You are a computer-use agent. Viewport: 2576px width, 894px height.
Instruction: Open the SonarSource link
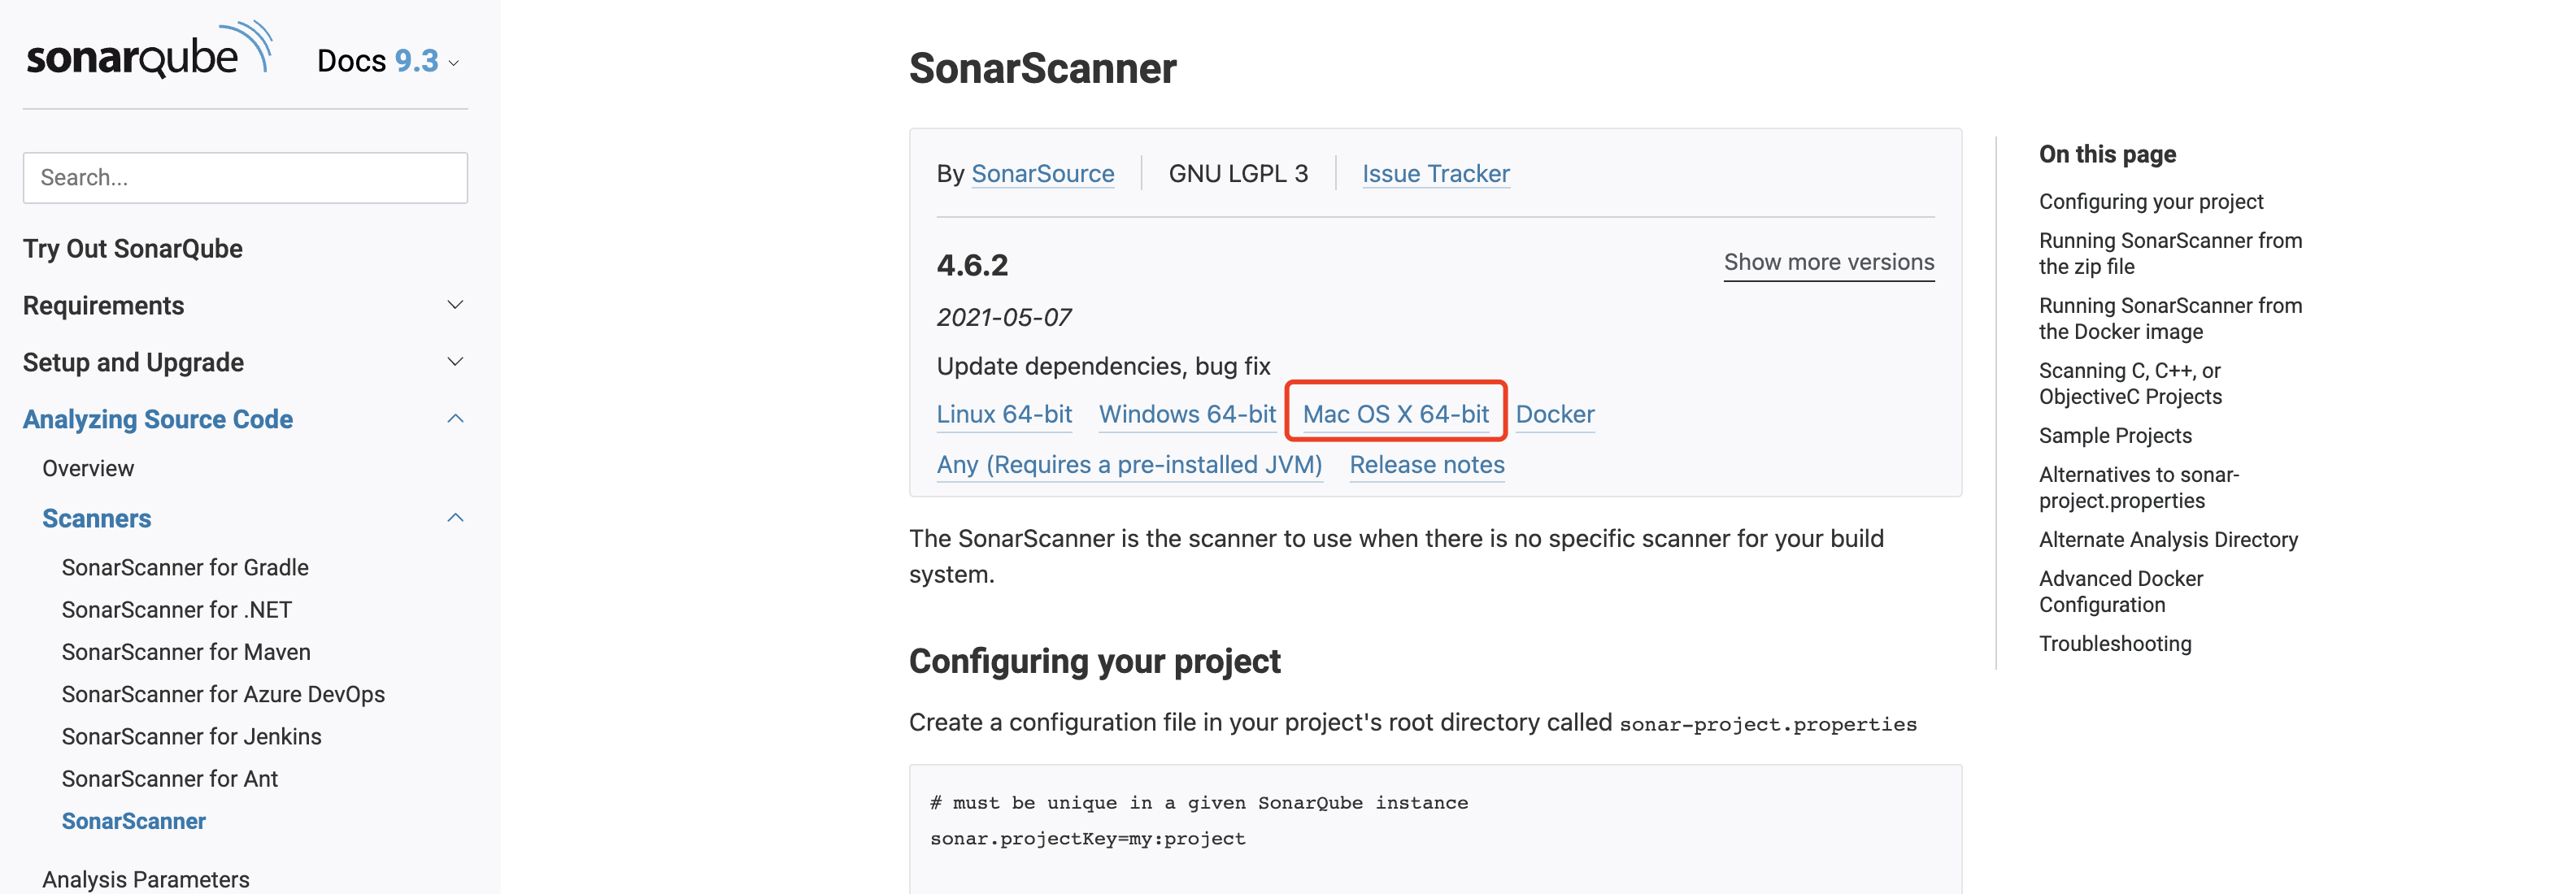pyautogui.click(x=1043, y=173)
